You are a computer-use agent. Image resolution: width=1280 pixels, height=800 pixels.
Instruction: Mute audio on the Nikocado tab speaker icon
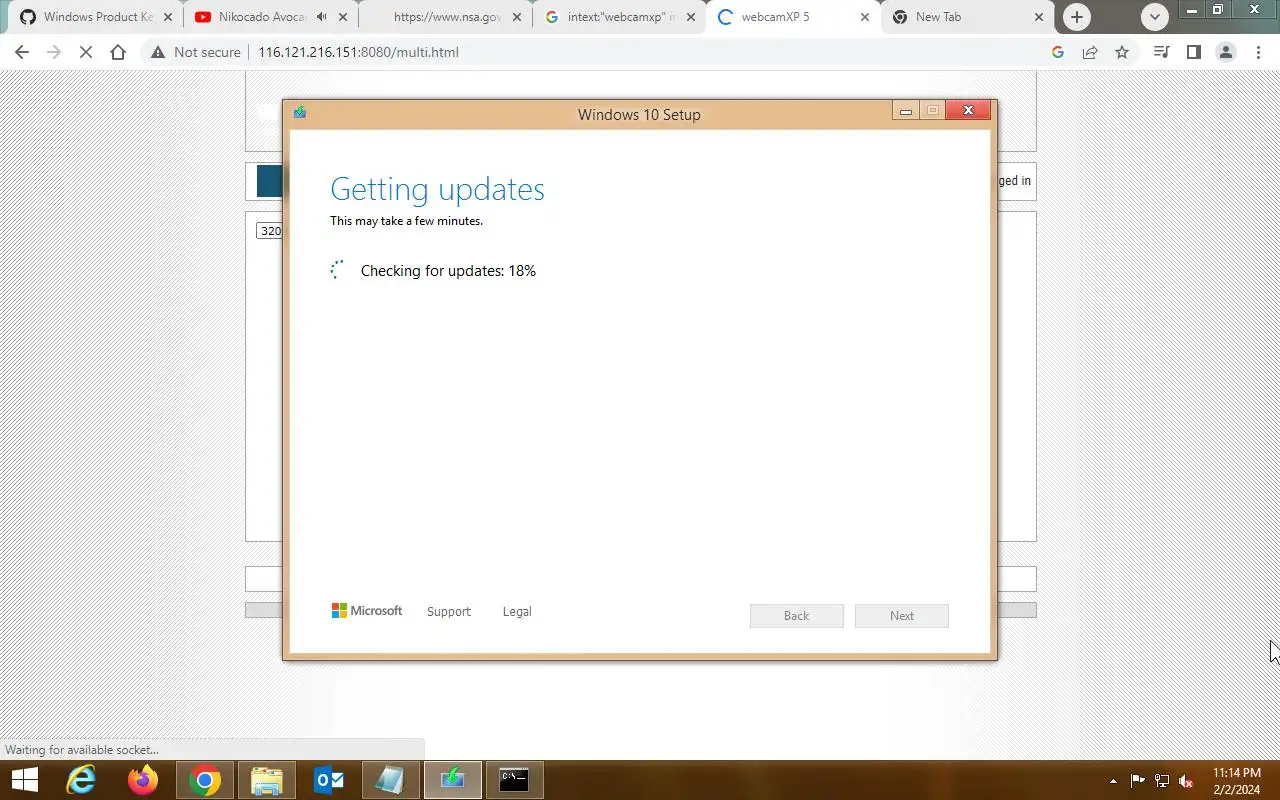point(322,17)
